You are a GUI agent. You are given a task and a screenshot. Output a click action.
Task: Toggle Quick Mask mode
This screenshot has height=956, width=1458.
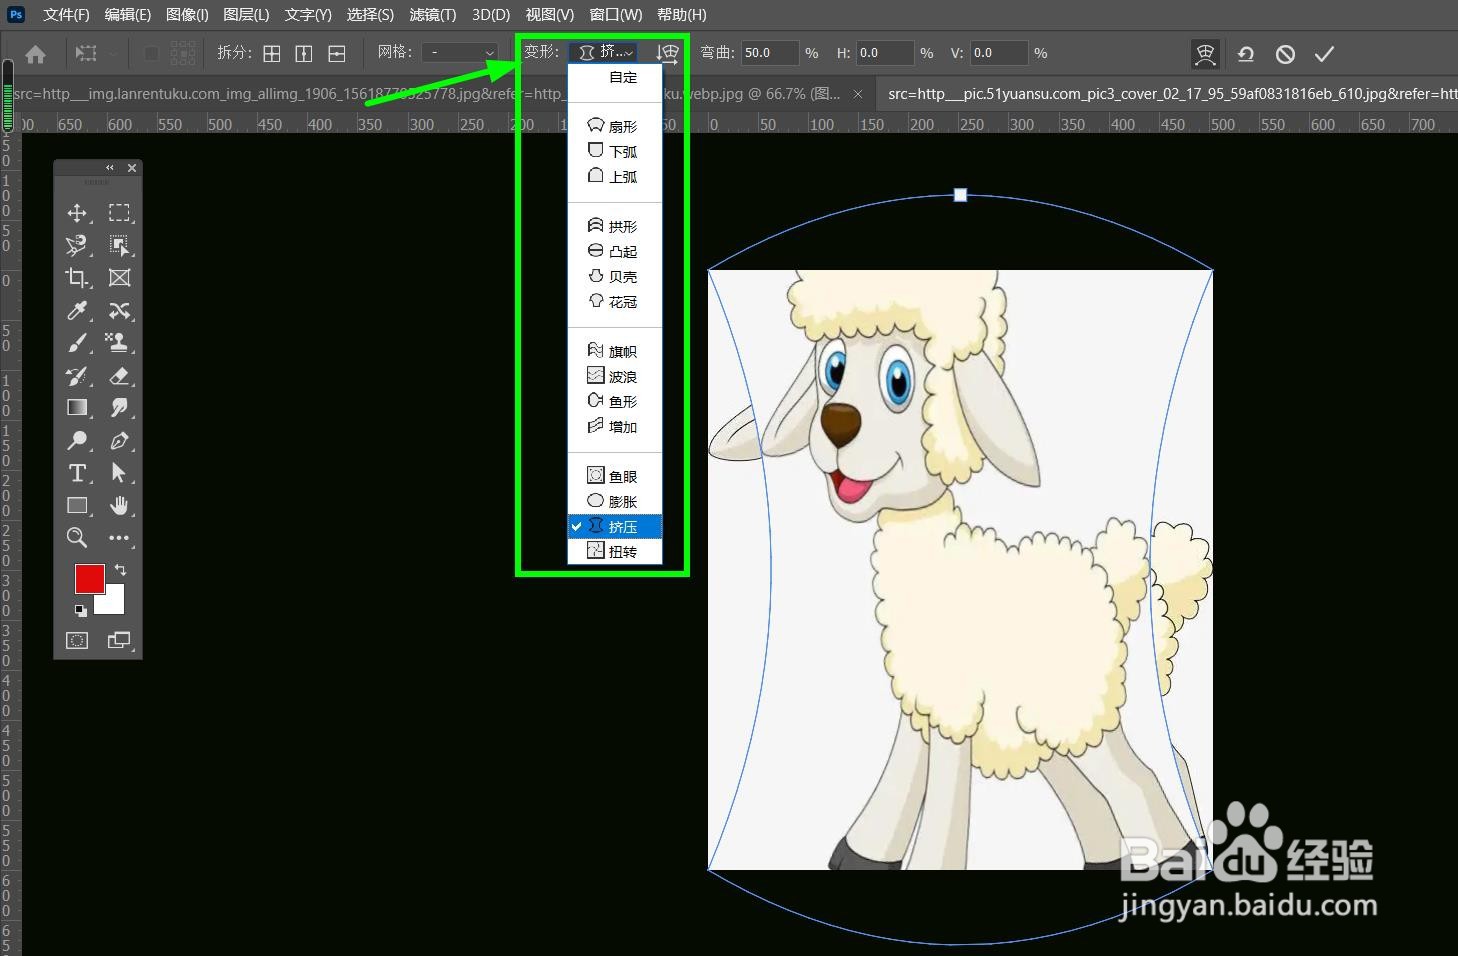coord(77,640)
